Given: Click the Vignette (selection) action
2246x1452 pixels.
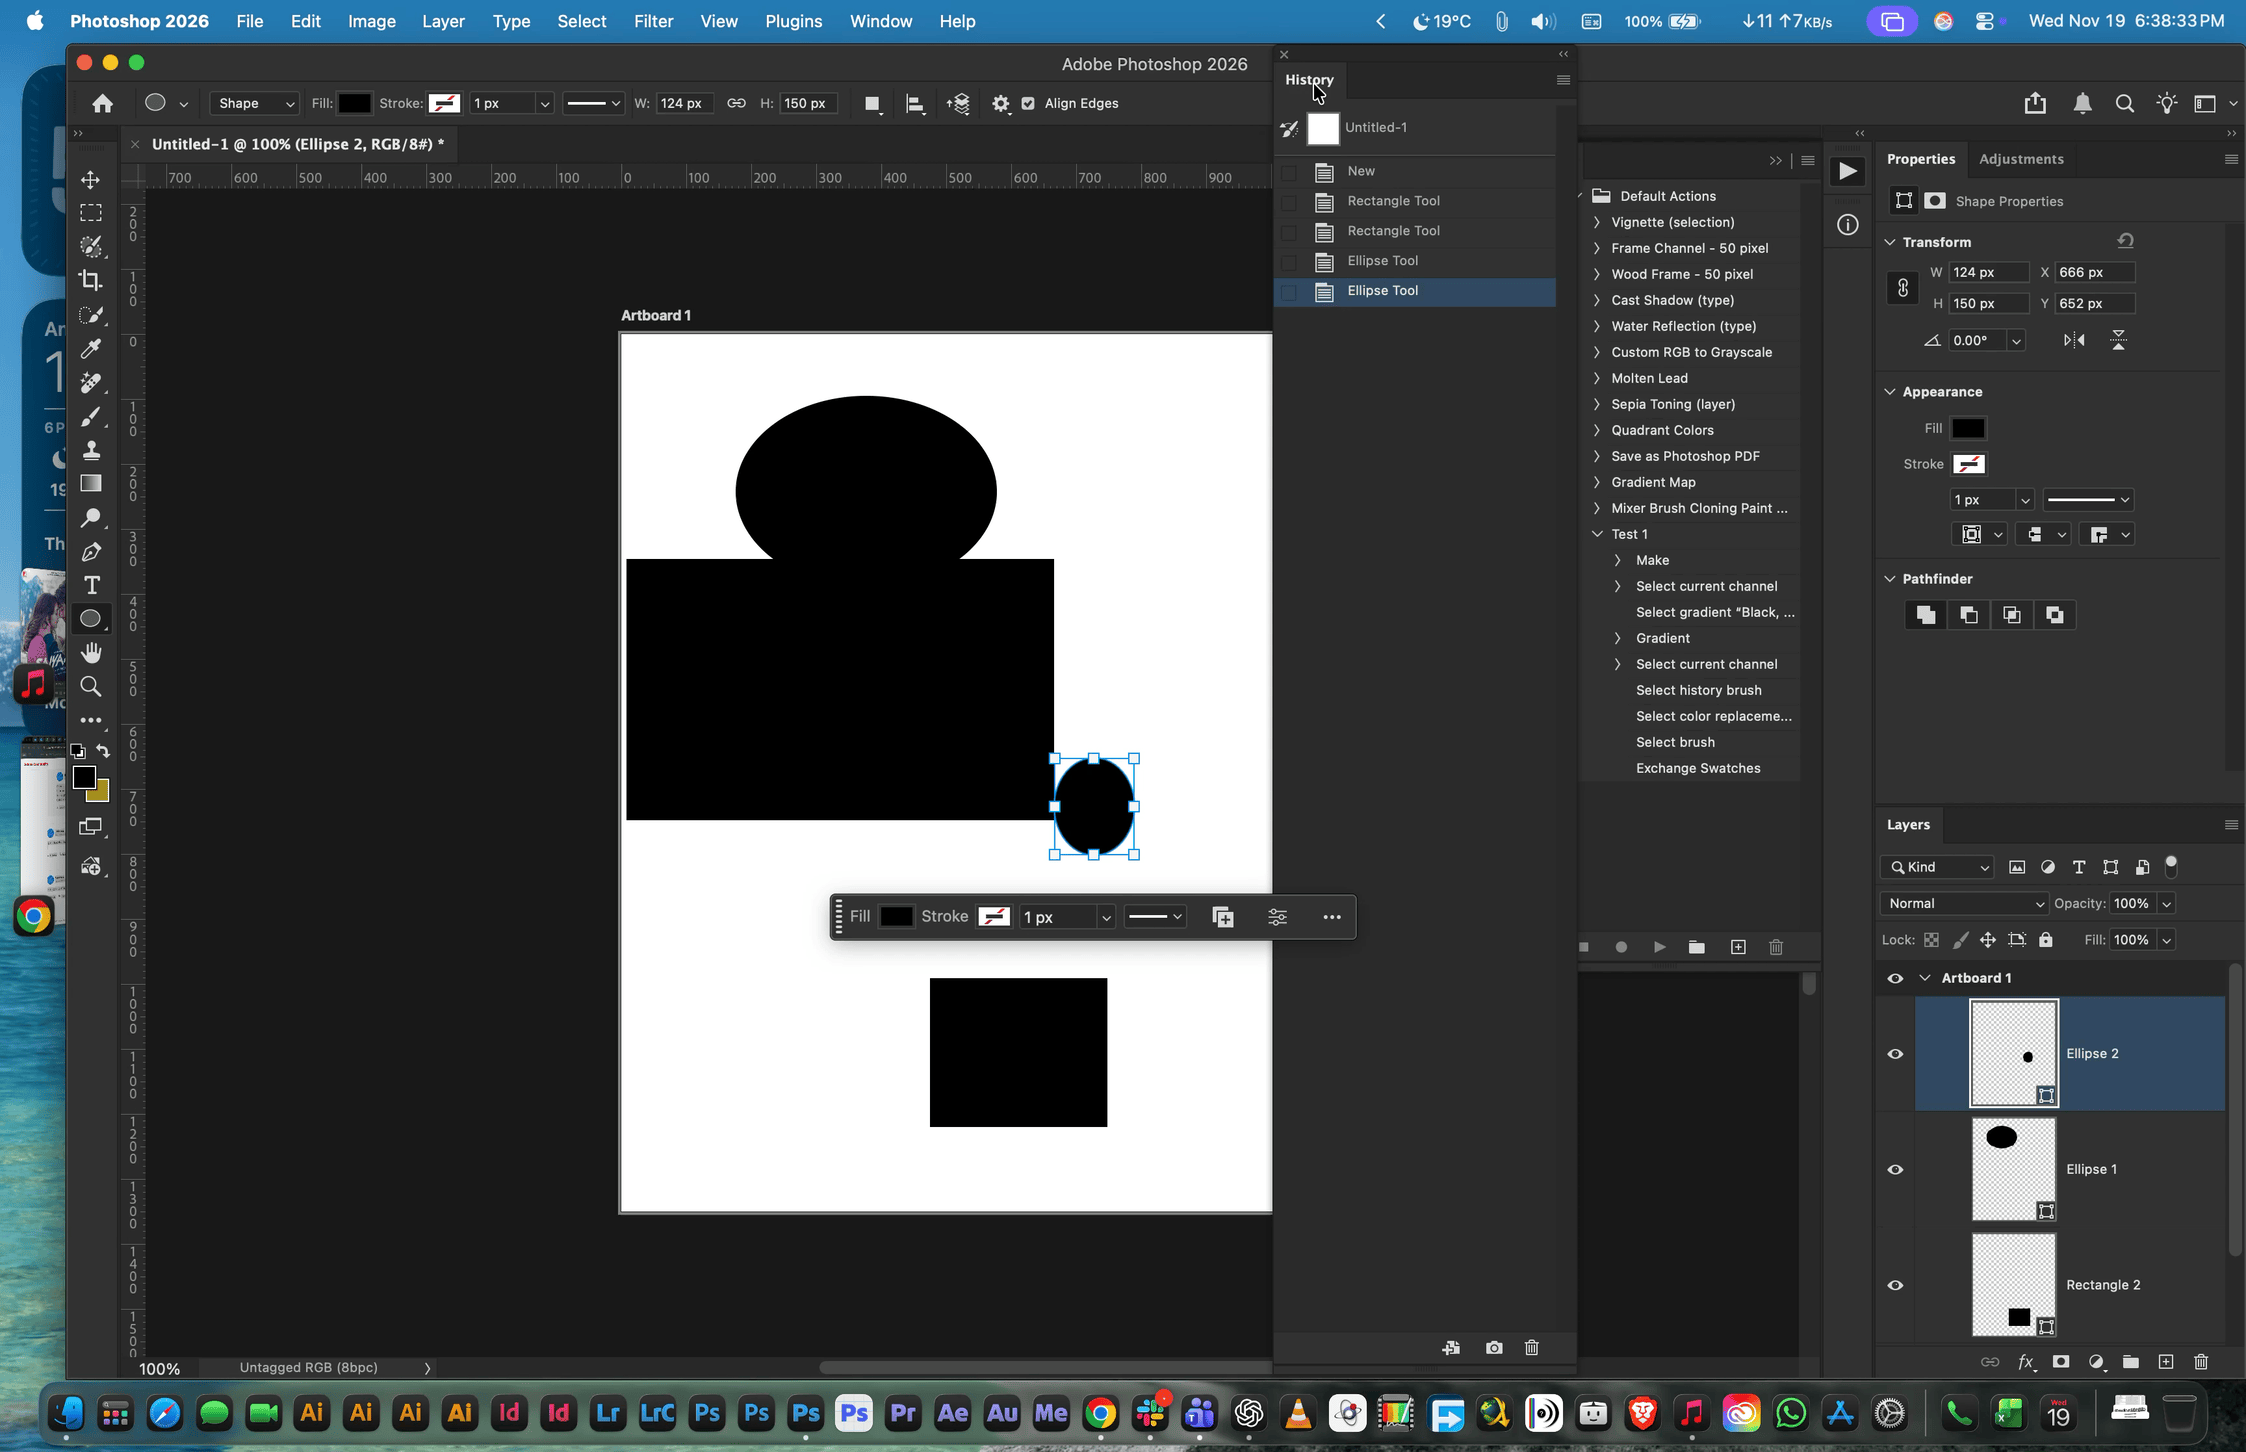Looking at the screenshot, I should (x=1672, y=222).
